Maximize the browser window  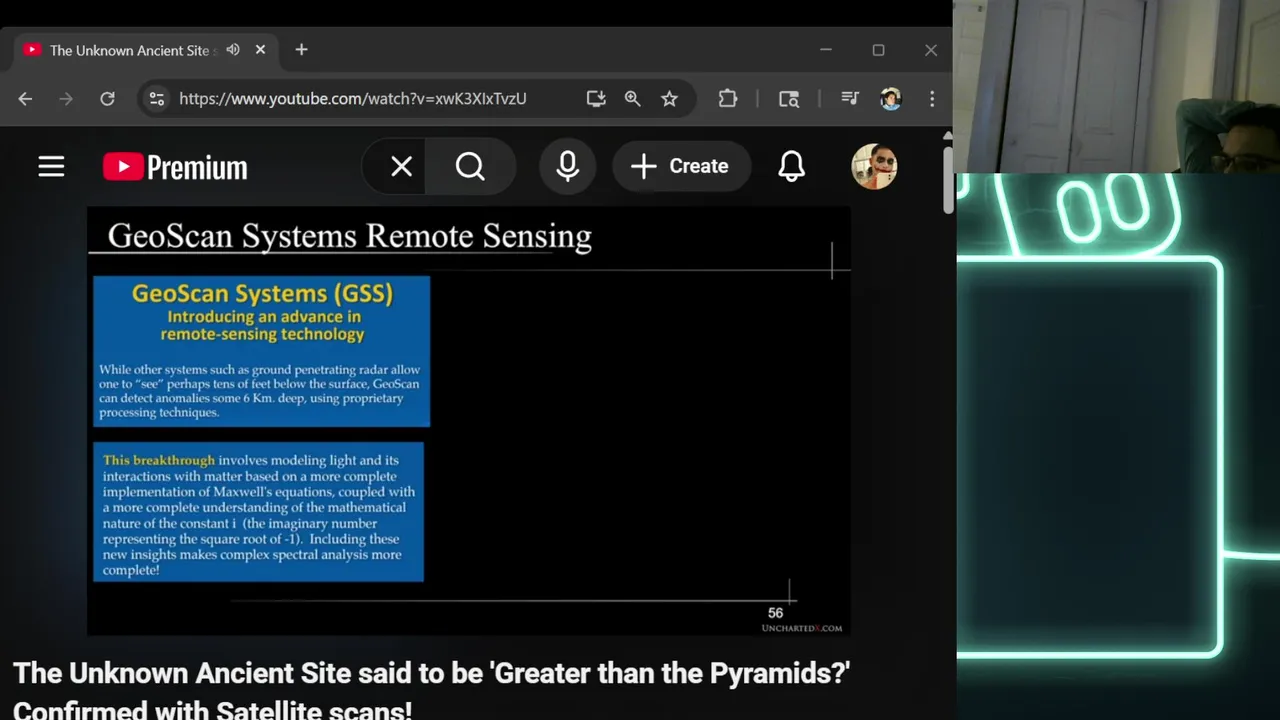click(878, 50)
